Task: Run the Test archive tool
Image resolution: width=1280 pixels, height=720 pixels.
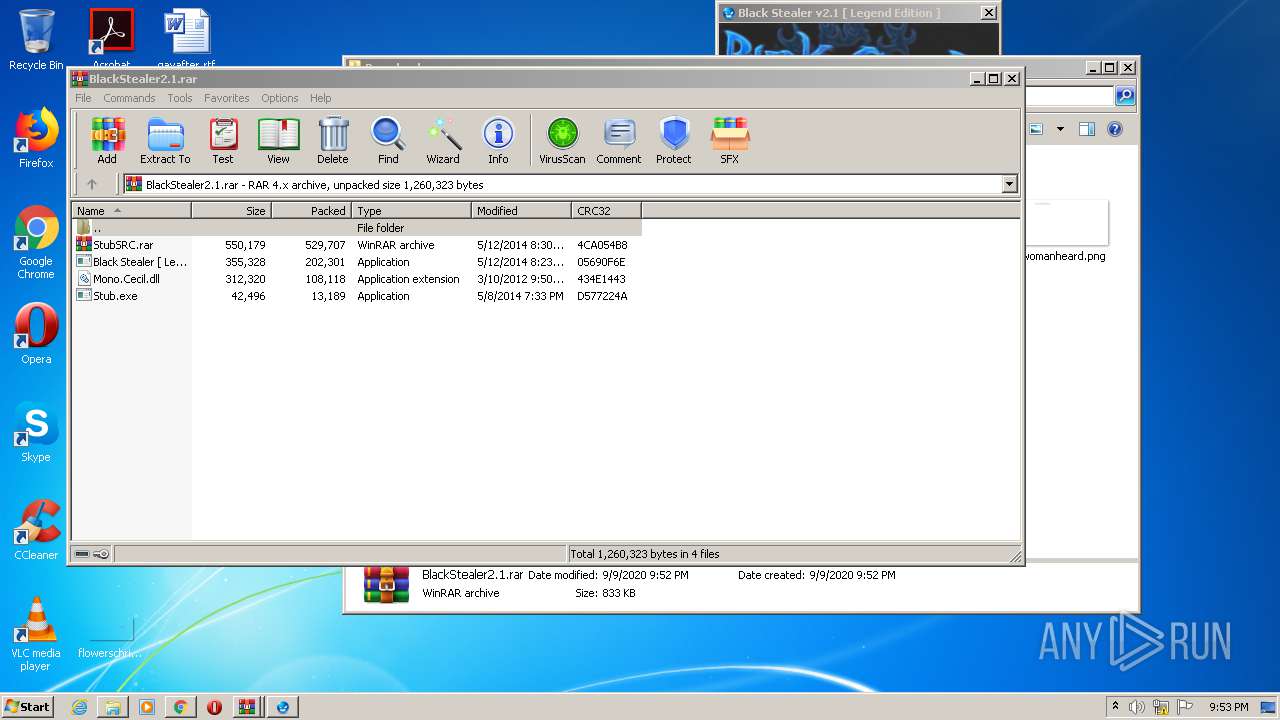Action: [223, 140]
